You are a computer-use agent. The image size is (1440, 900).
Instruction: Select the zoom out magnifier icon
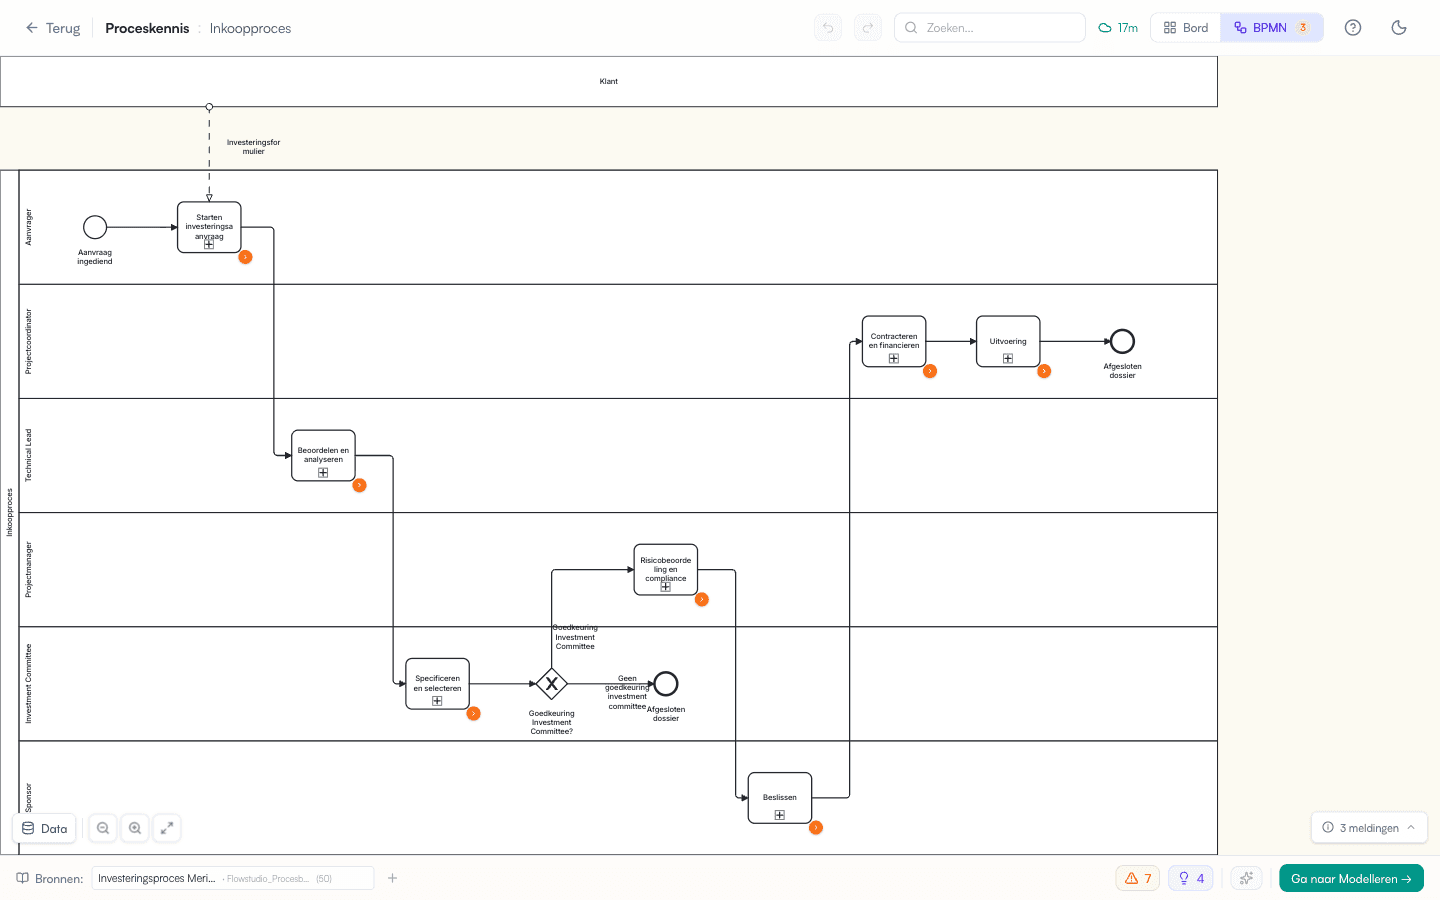point(103,828)
